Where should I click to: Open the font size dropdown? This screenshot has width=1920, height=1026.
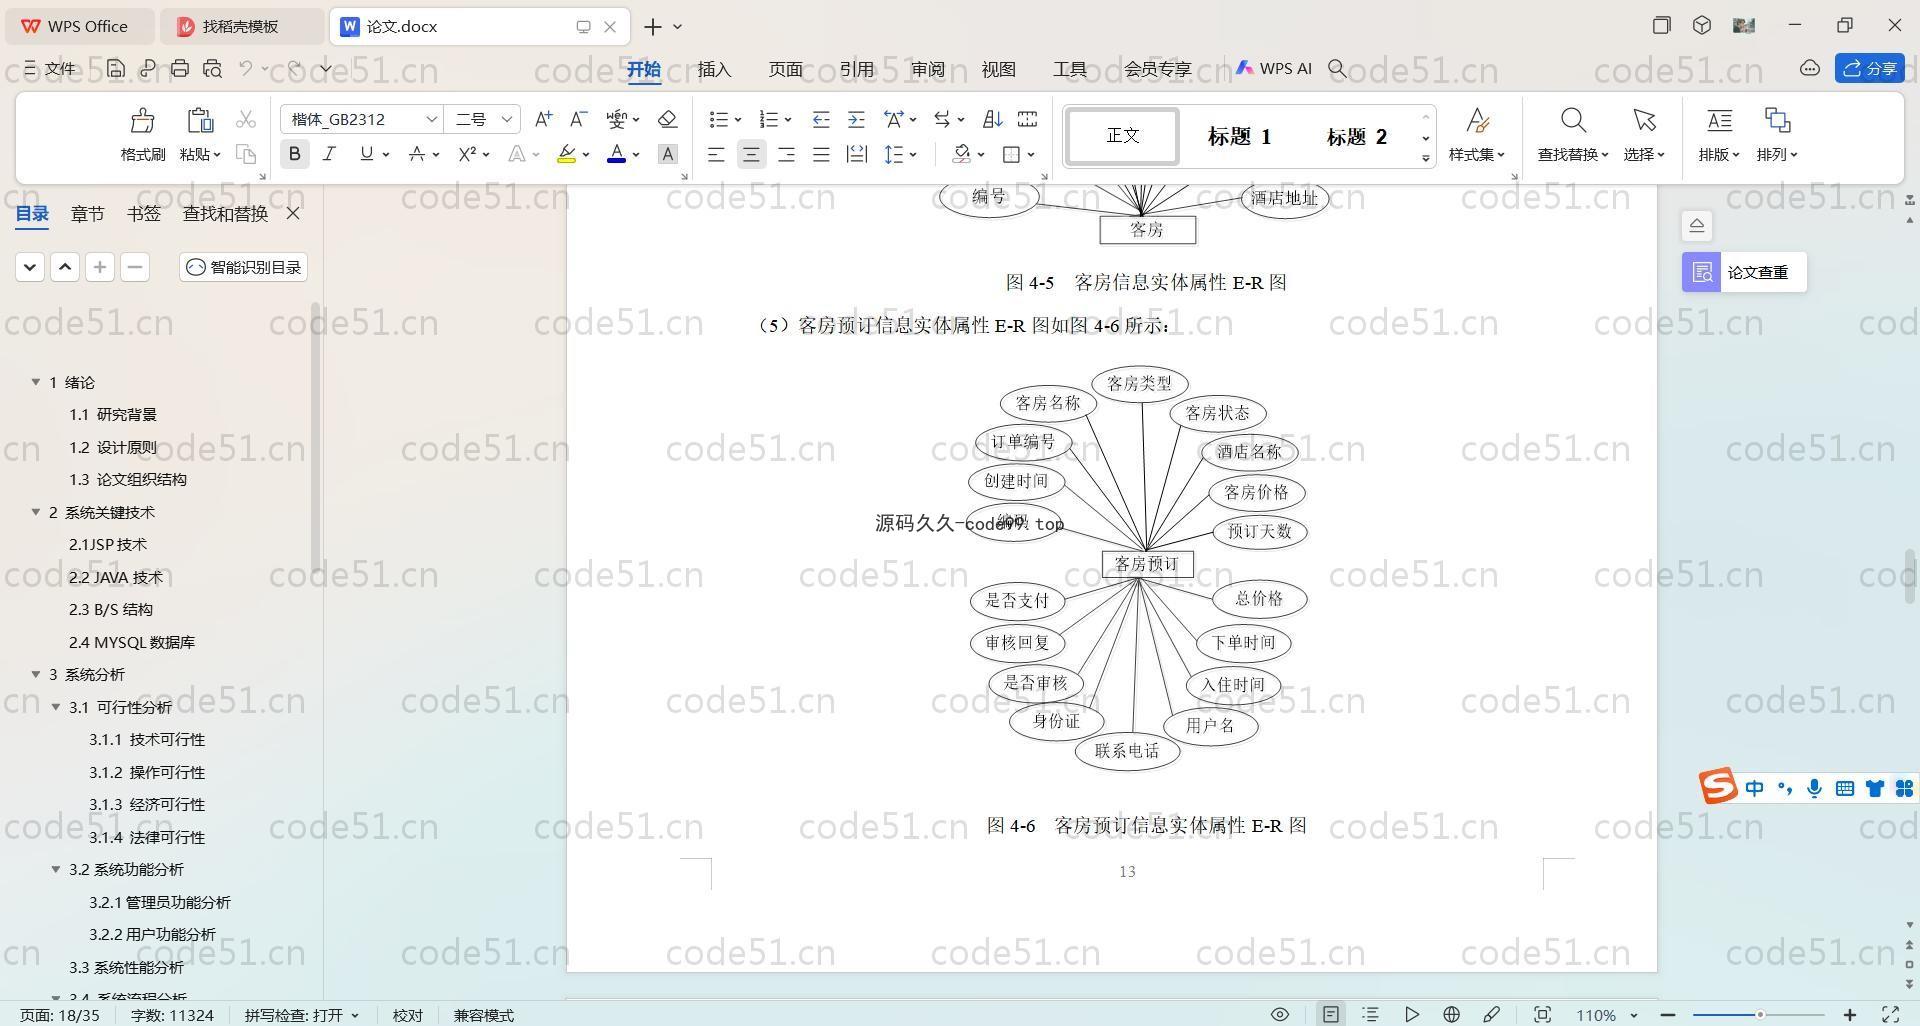507,119
